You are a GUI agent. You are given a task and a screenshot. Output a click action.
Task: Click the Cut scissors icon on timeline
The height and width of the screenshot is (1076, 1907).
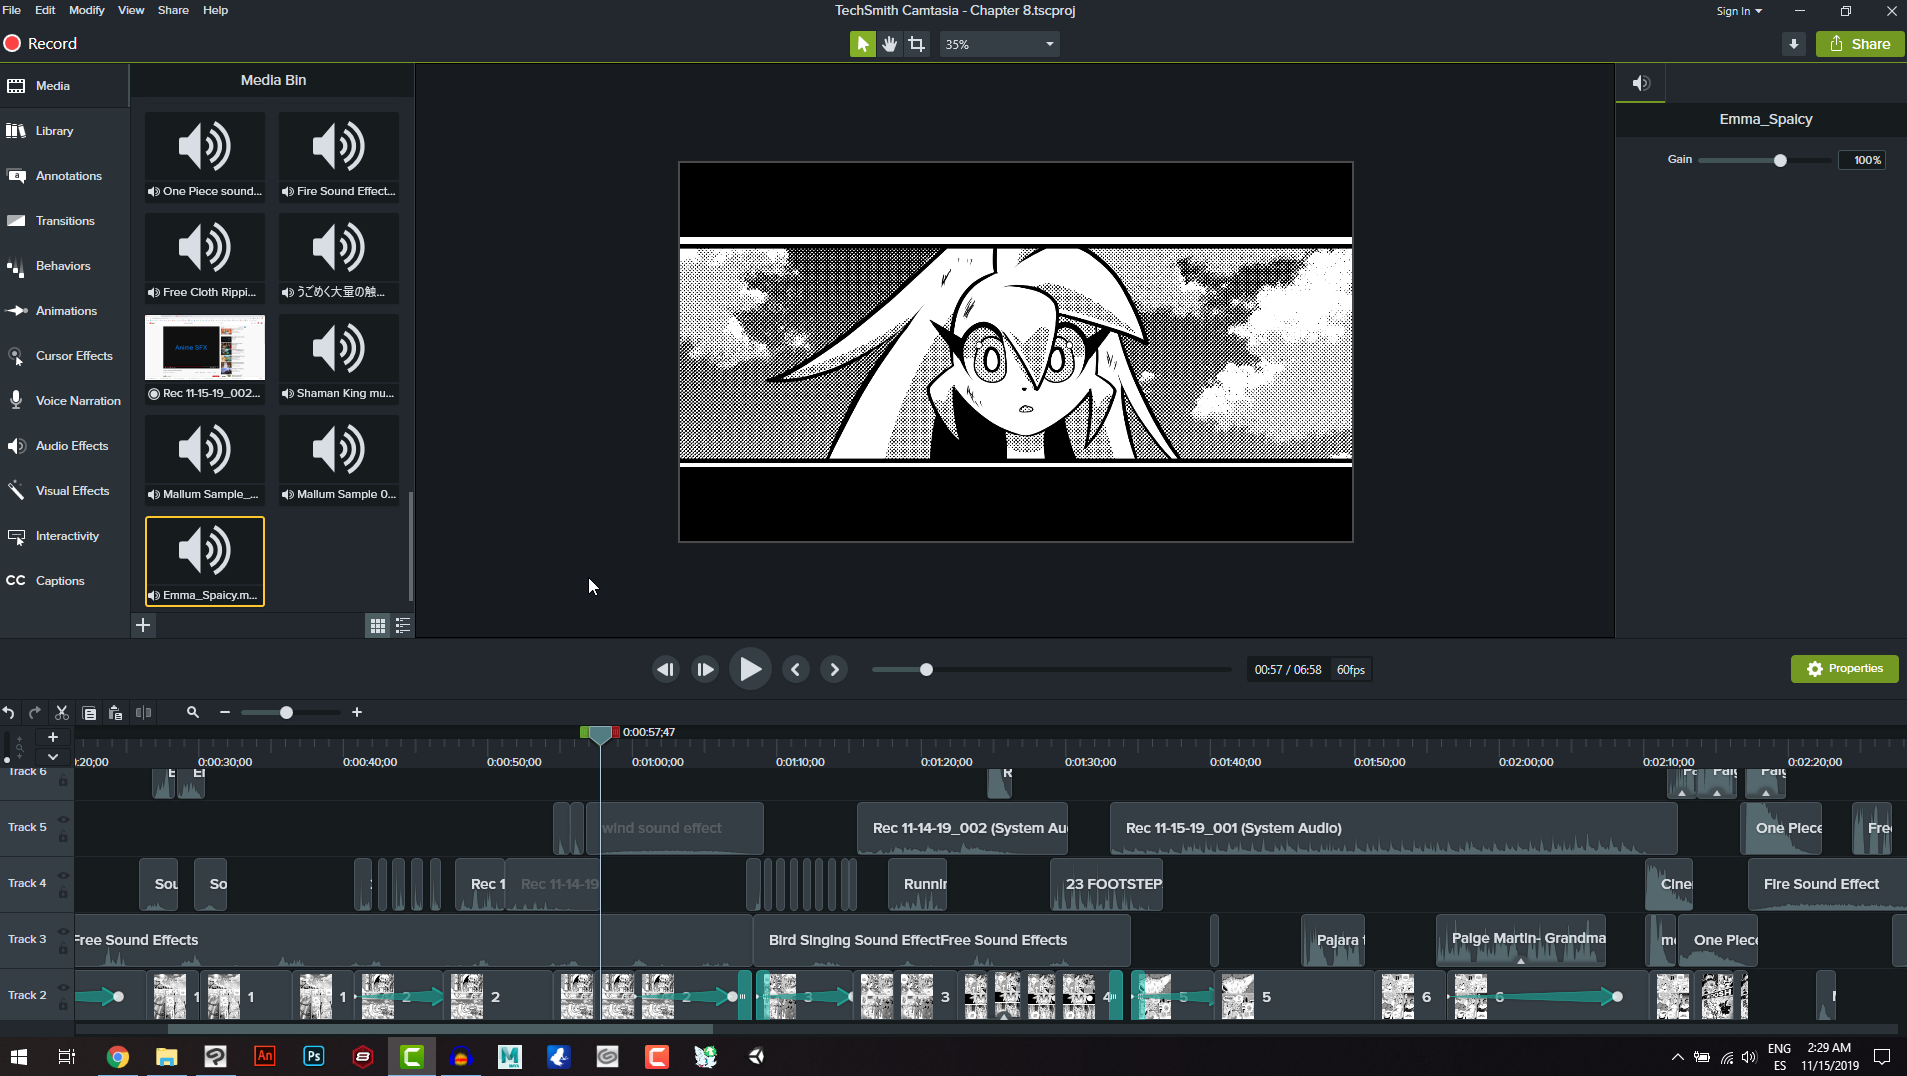(62, 713)
